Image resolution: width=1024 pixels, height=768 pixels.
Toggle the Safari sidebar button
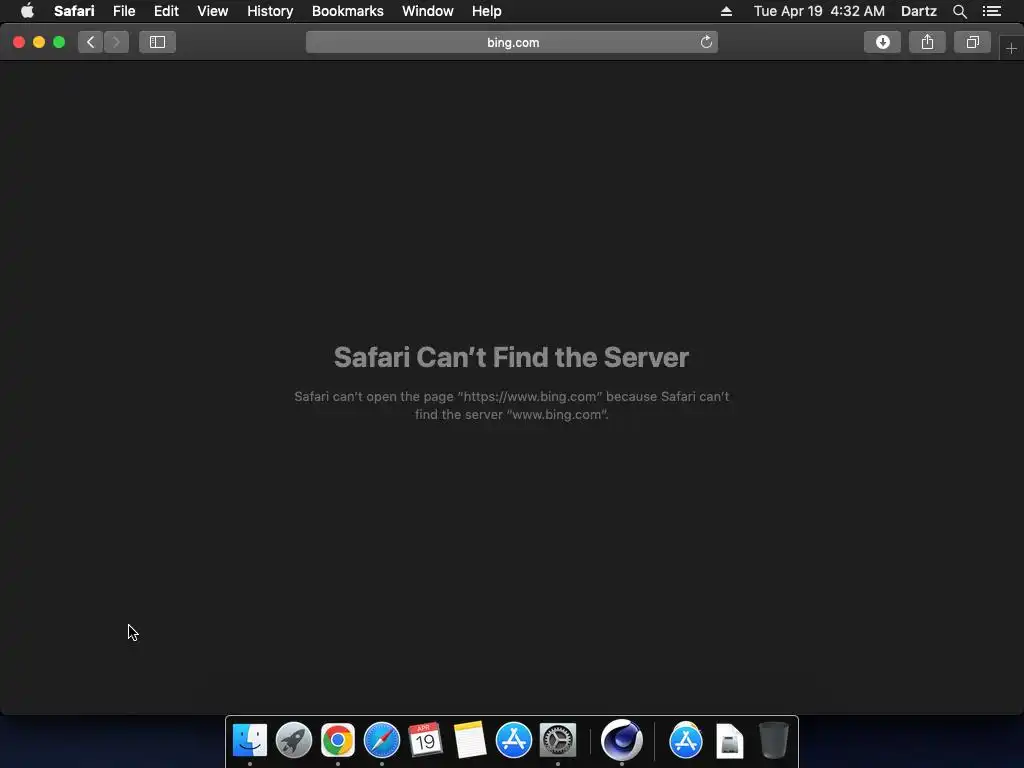click(157, 42)
